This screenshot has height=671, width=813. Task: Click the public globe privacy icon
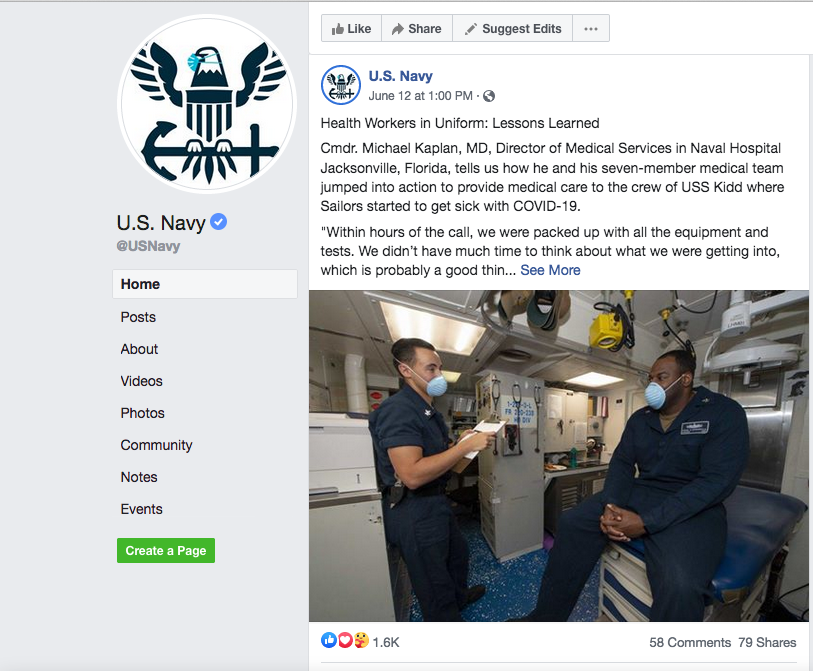[x=489, y=96]
